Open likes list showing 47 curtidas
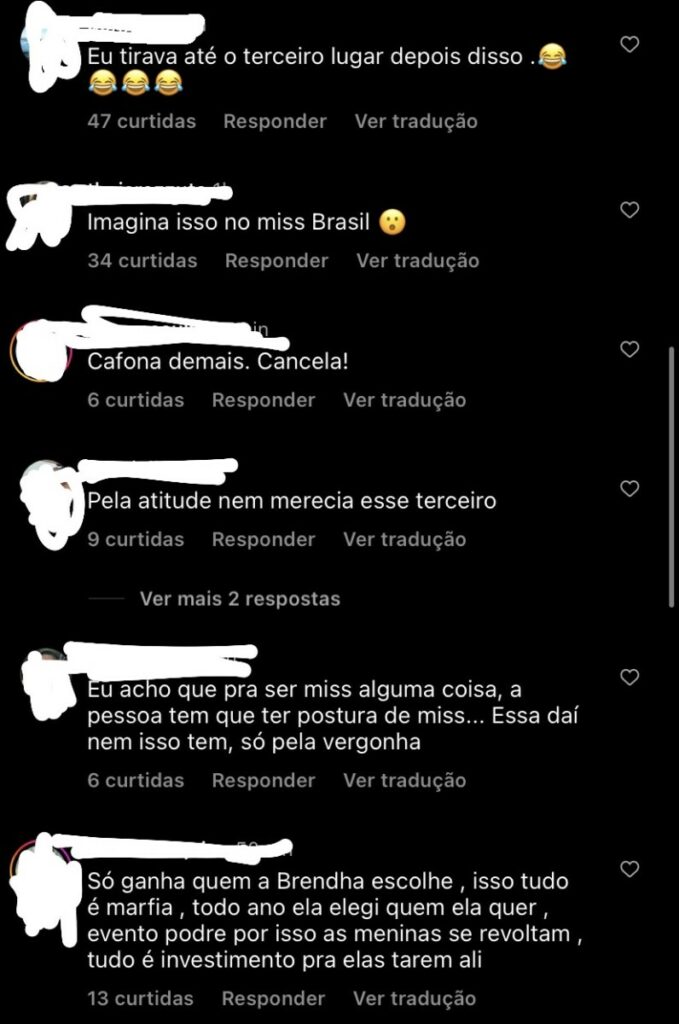 [x=142, y=121]
